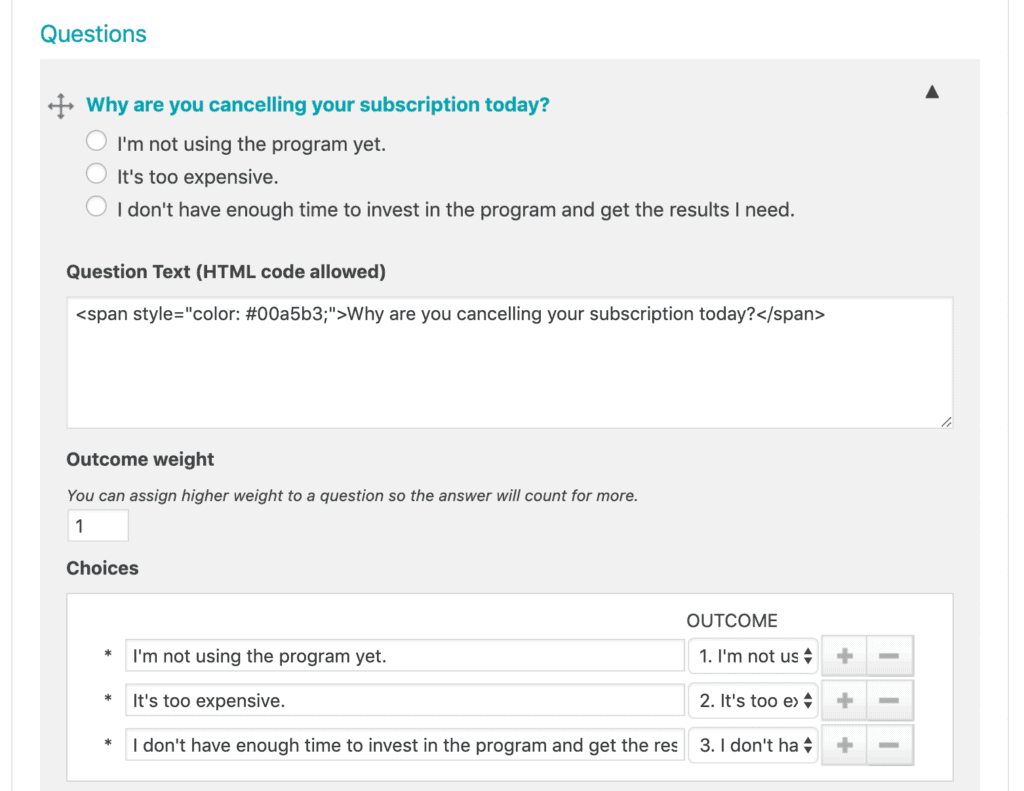Open the outcome dropdown for the first choice
Viewport: 1024px width, 791px height.
tap(752, 655)
